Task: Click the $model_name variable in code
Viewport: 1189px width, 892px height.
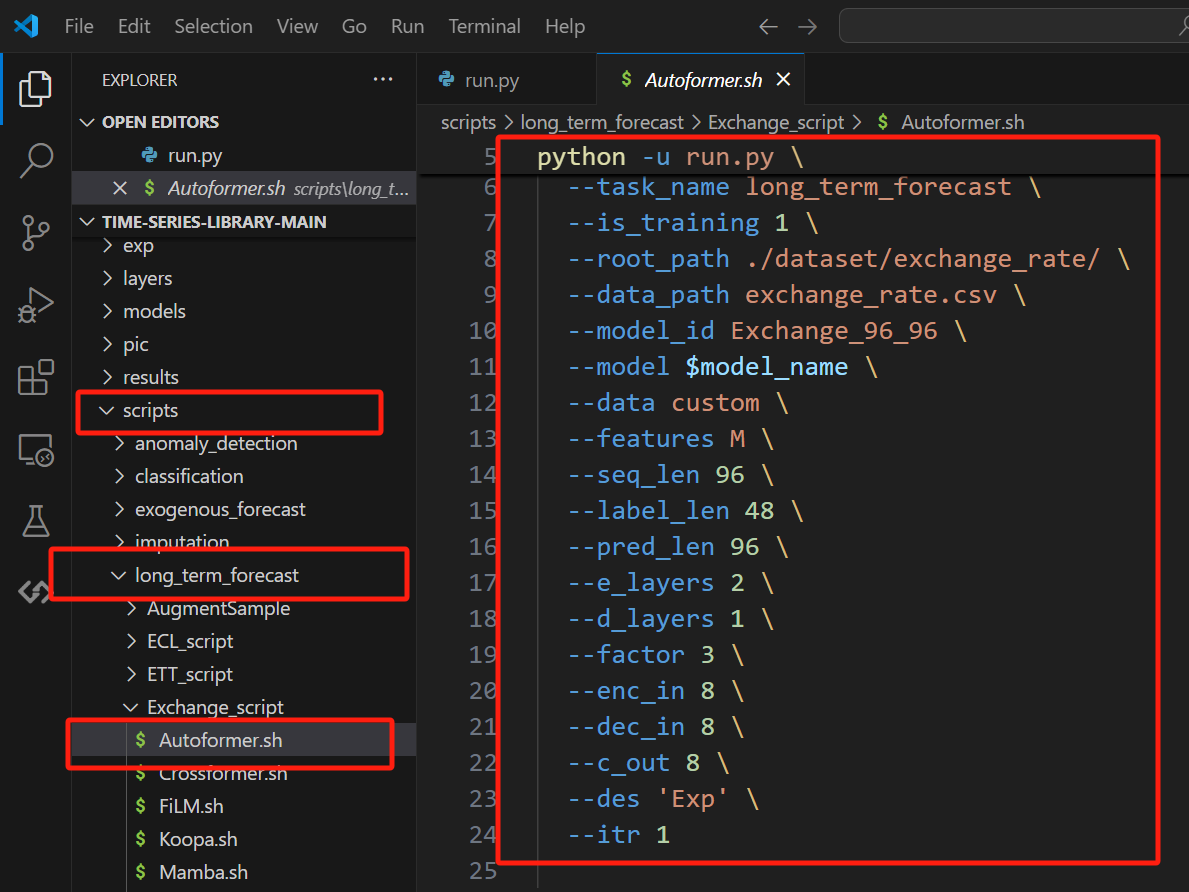Action: (x=766, y=366)
